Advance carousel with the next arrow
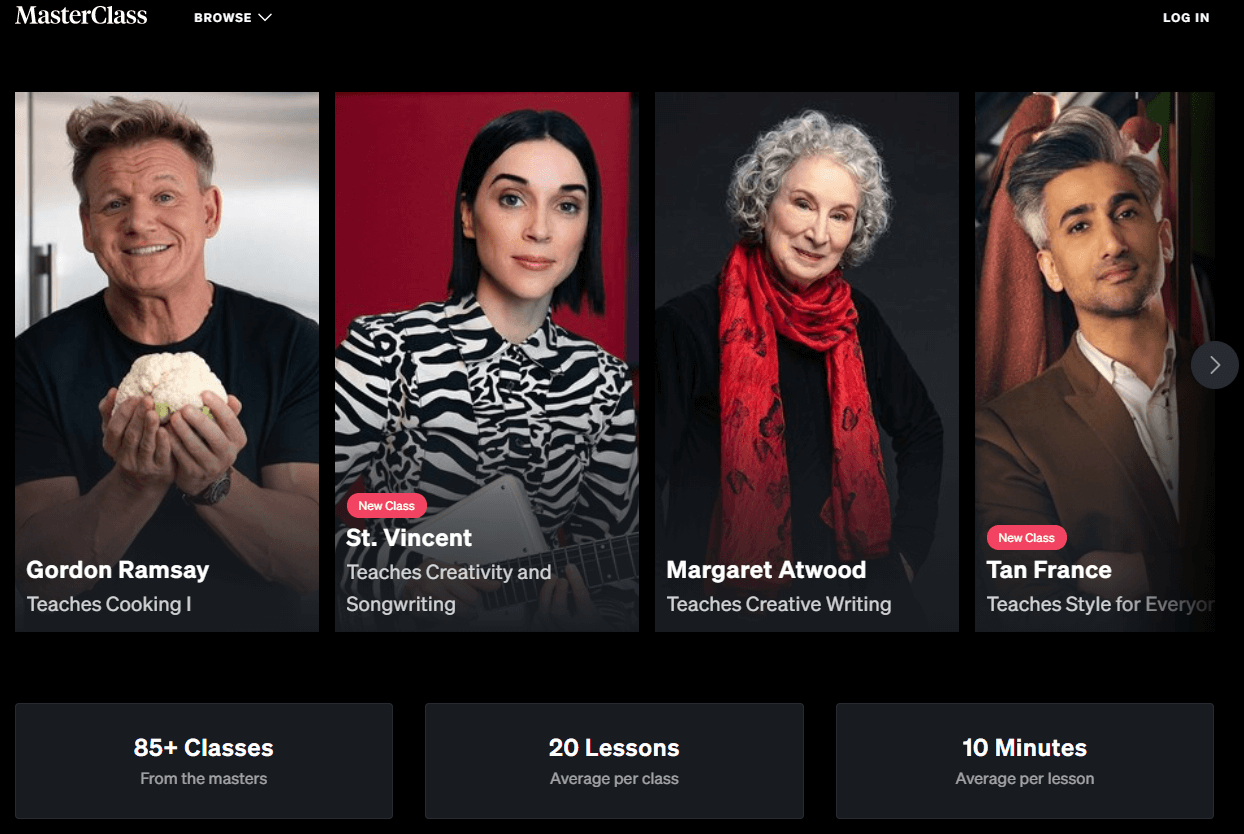The height and width of the screenshot is (834, 1244). pos(1214,365)
